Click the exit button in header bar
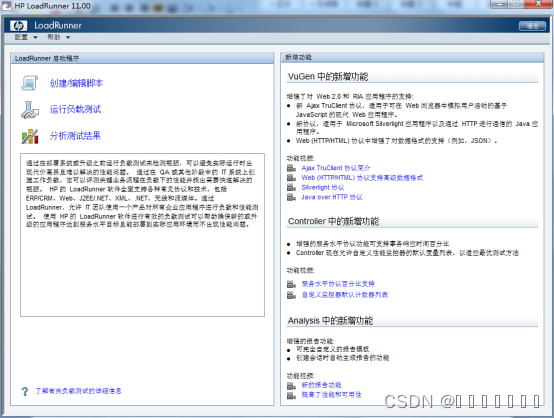Image resolution: width=554 pixels, height=418 pixels. coord(532,26)
